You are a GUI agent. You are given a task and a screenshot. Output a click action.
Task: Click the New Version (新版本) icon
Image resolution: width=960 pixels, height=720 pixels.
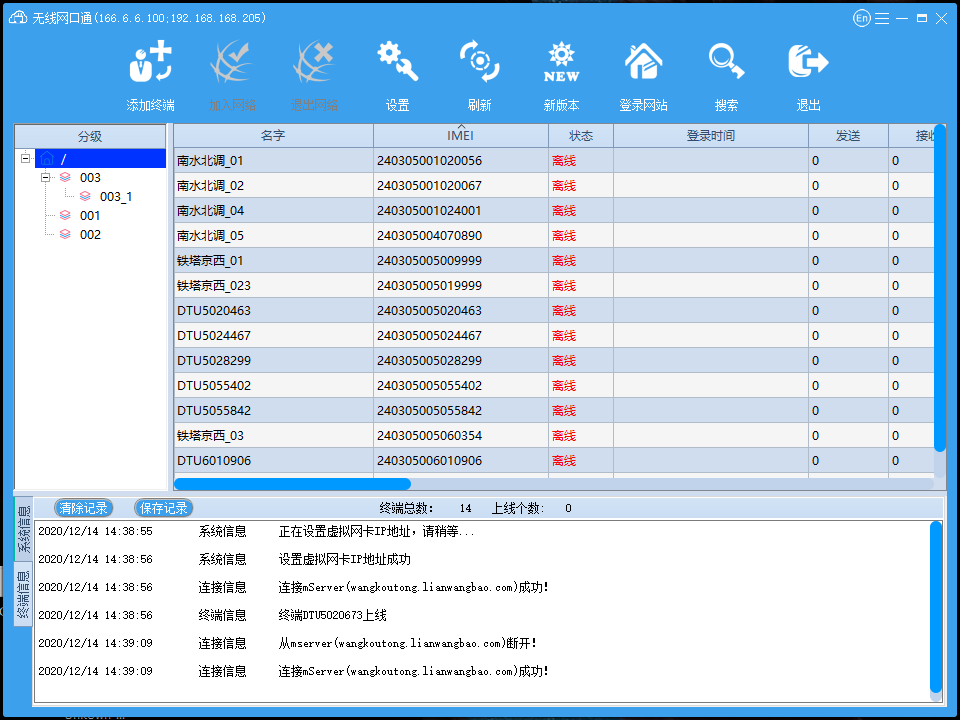(561, 62)
